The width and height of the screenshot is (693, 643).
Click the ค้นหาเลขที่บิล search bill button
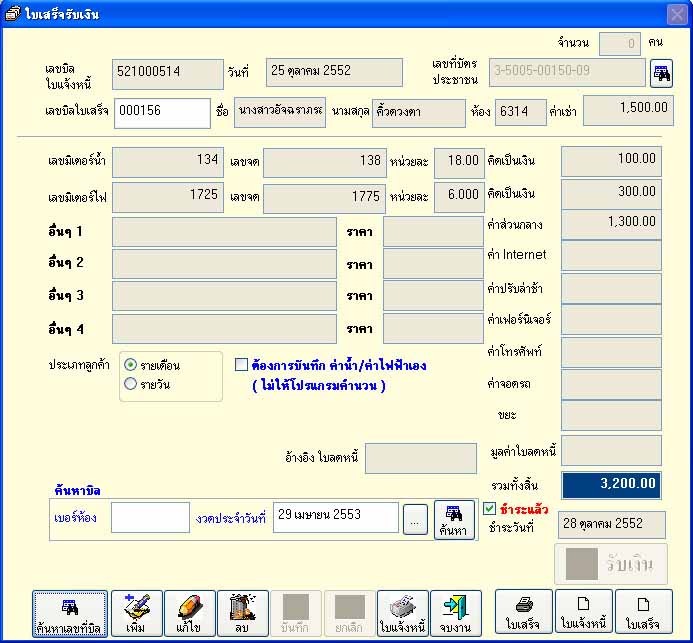click(x=70, y=614)
